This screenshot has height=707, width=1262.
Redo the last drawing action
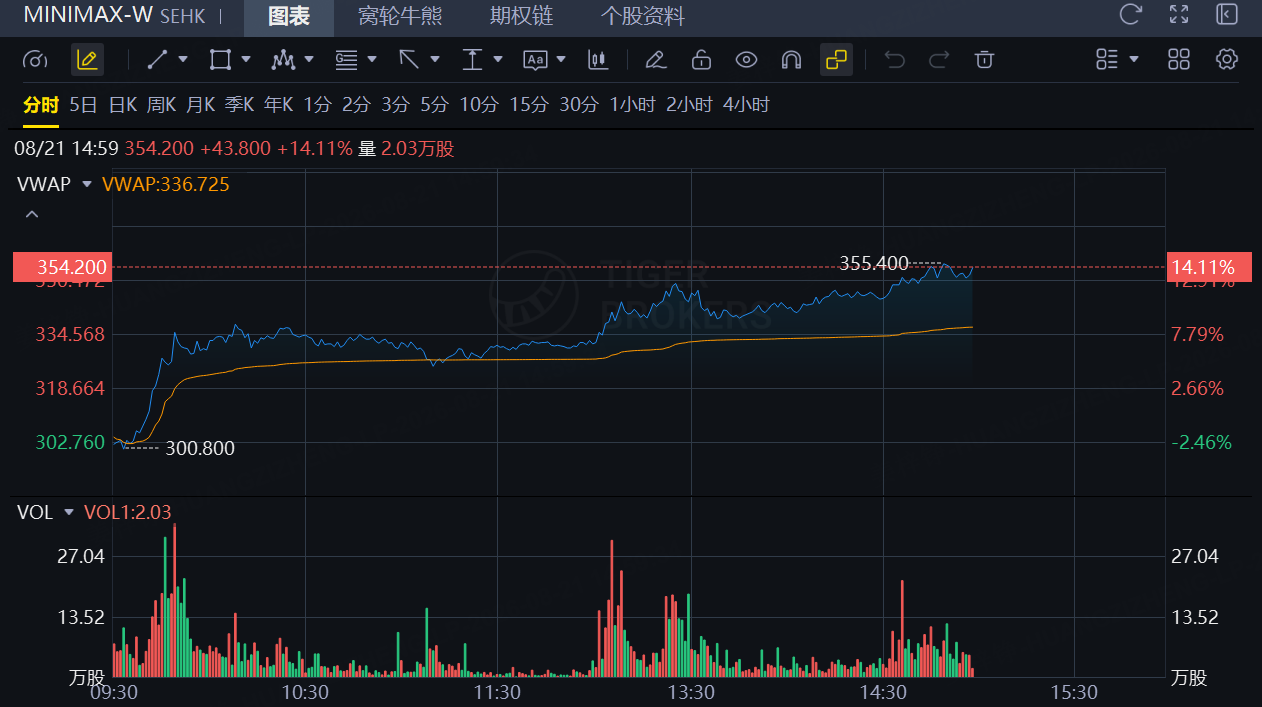(x=939, y=60)
